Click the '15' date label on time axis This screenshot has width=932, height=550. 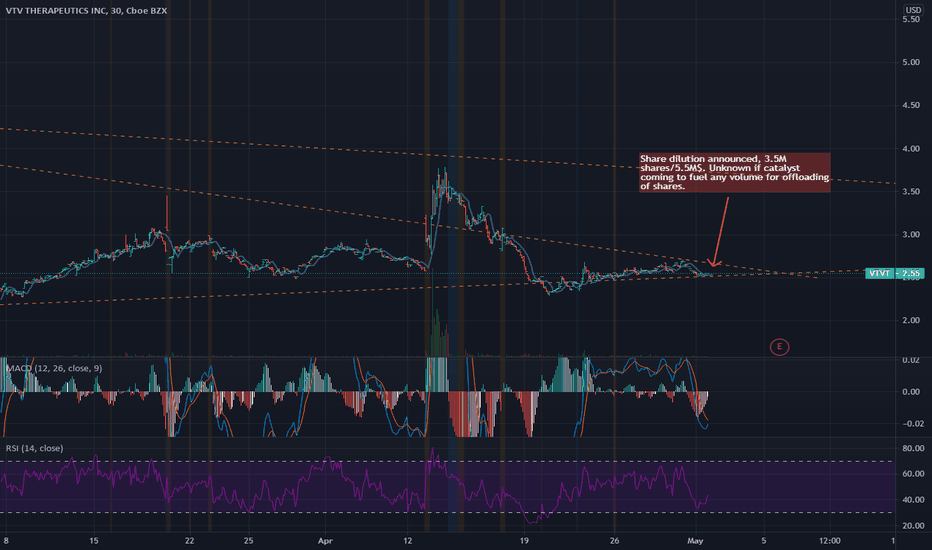pyautogui.click(x=93, y=541)
